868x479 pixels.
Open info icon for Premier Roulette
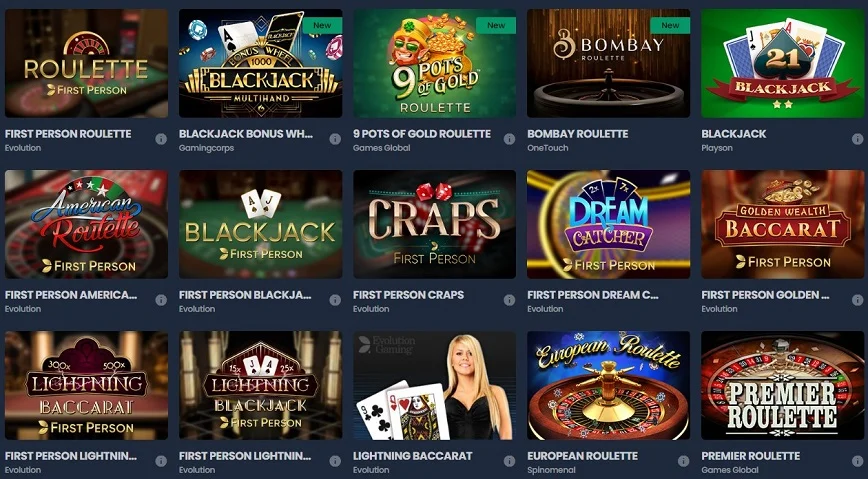[x=857, y=461]
